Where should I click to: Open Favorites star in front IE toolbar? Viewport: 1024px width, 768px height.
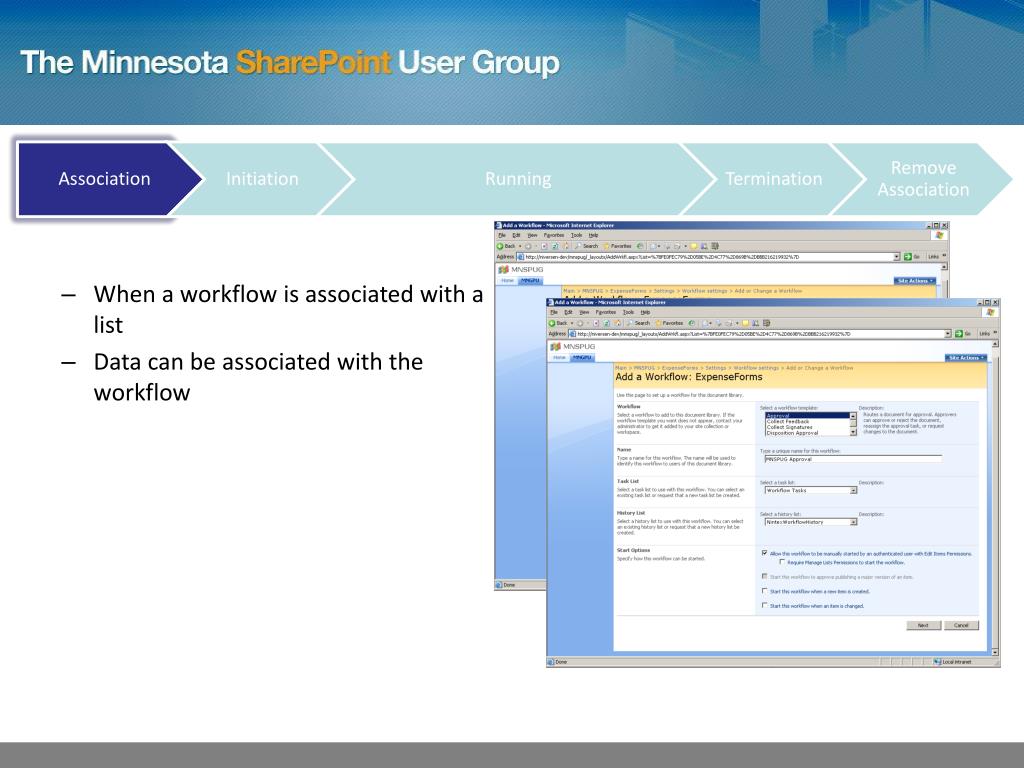(x=669, y=323)
